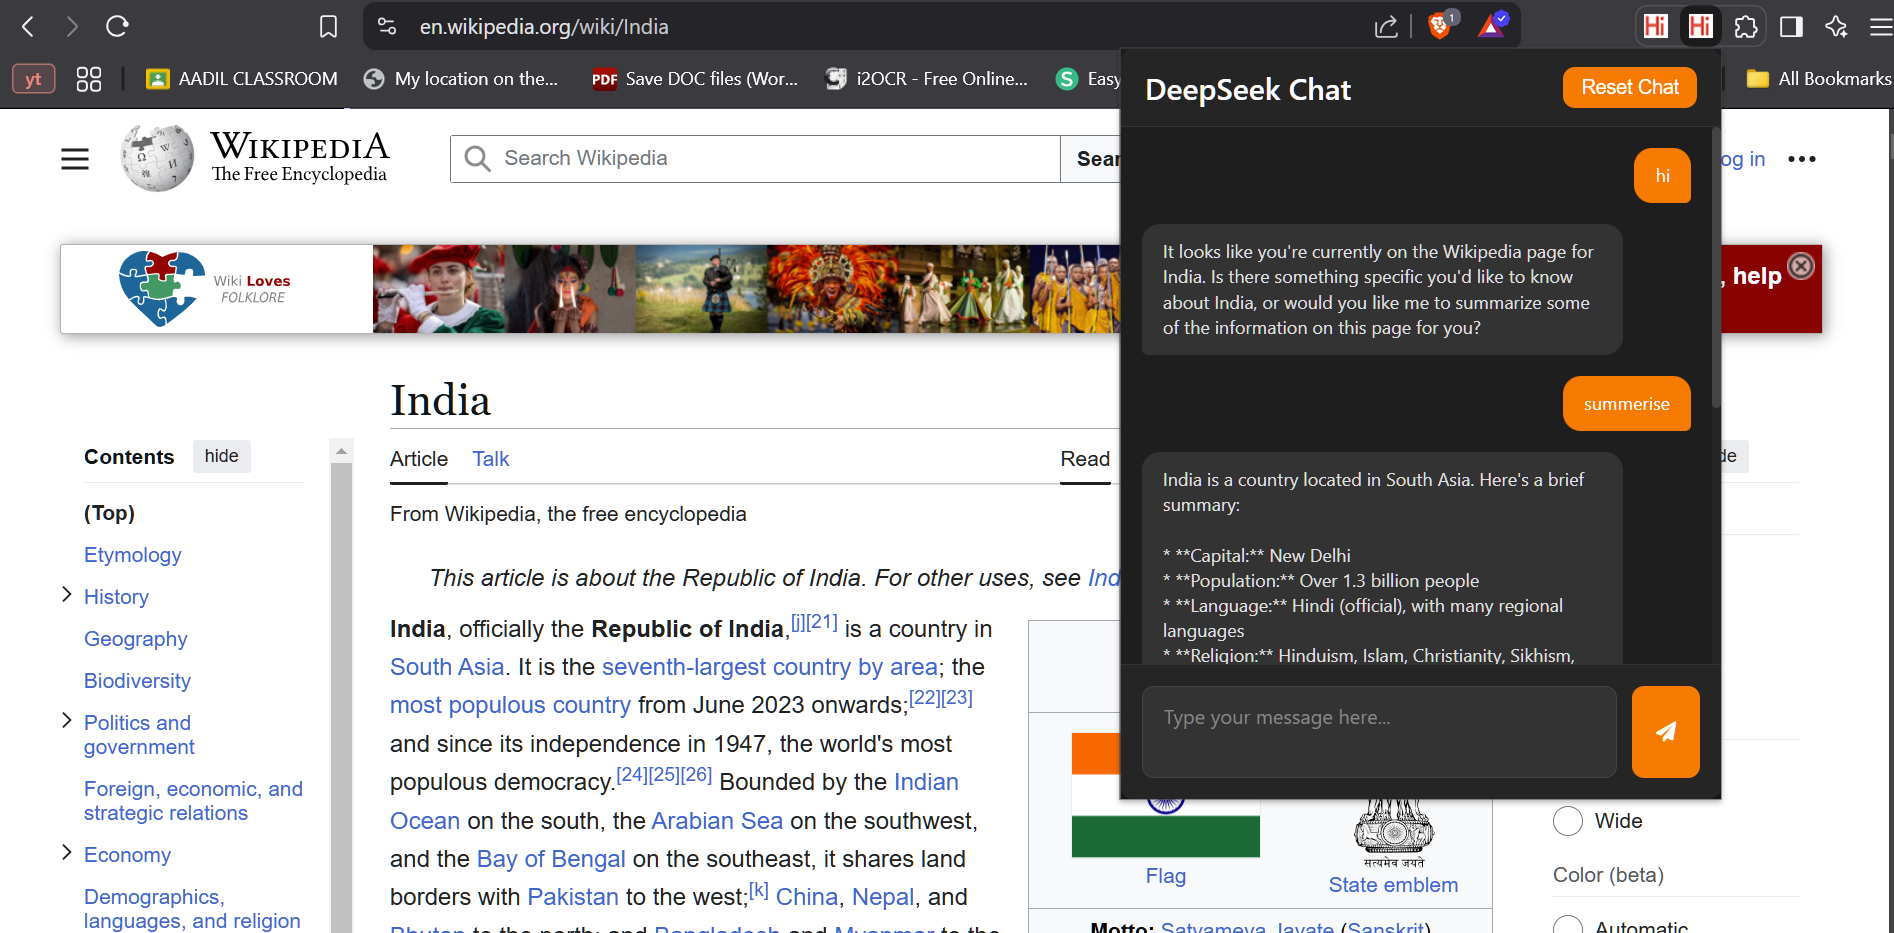
Task: Open All Bookmarks folder
Action: point(1818,79)
